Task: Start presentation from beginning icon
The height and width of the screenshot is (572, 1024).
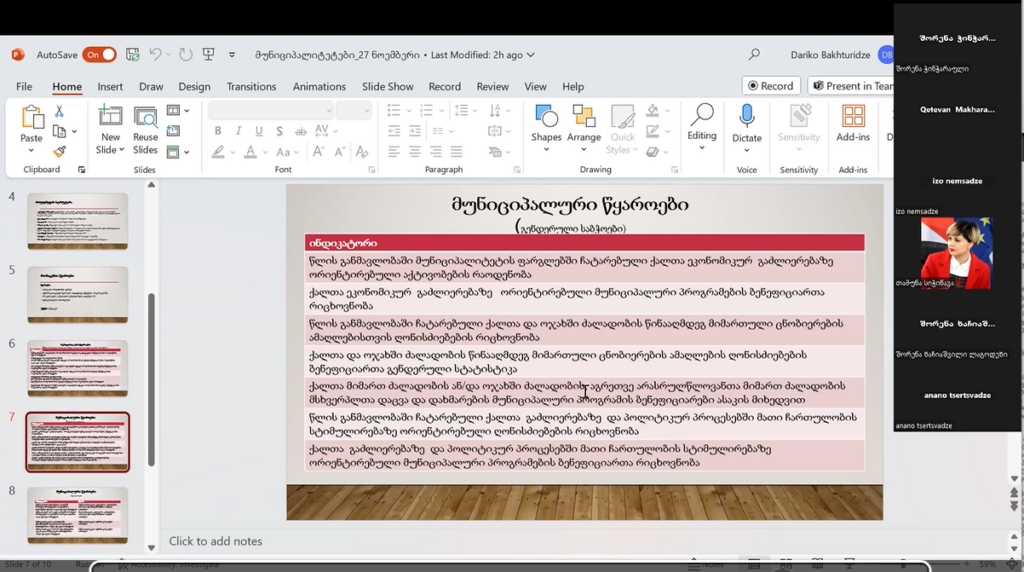Action: (208, 55)
